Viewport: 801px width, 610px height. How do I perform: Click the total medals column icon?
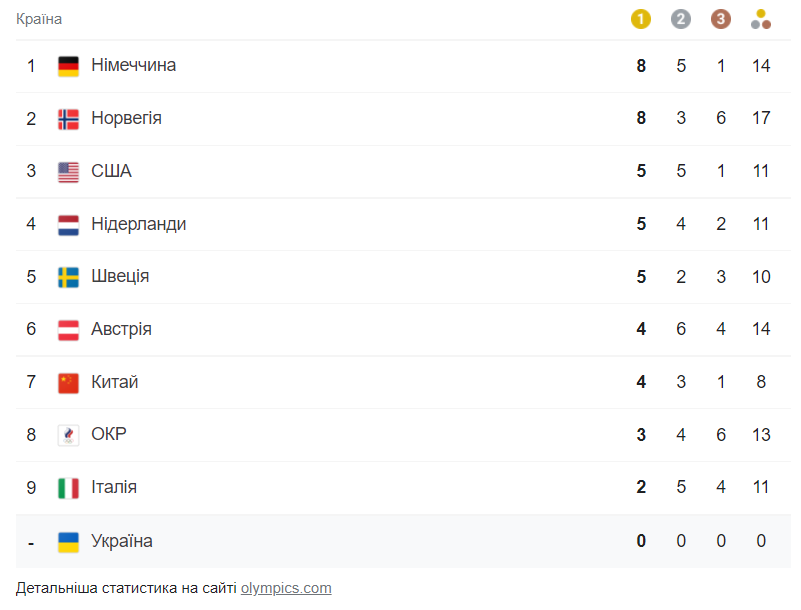(761, 17)
